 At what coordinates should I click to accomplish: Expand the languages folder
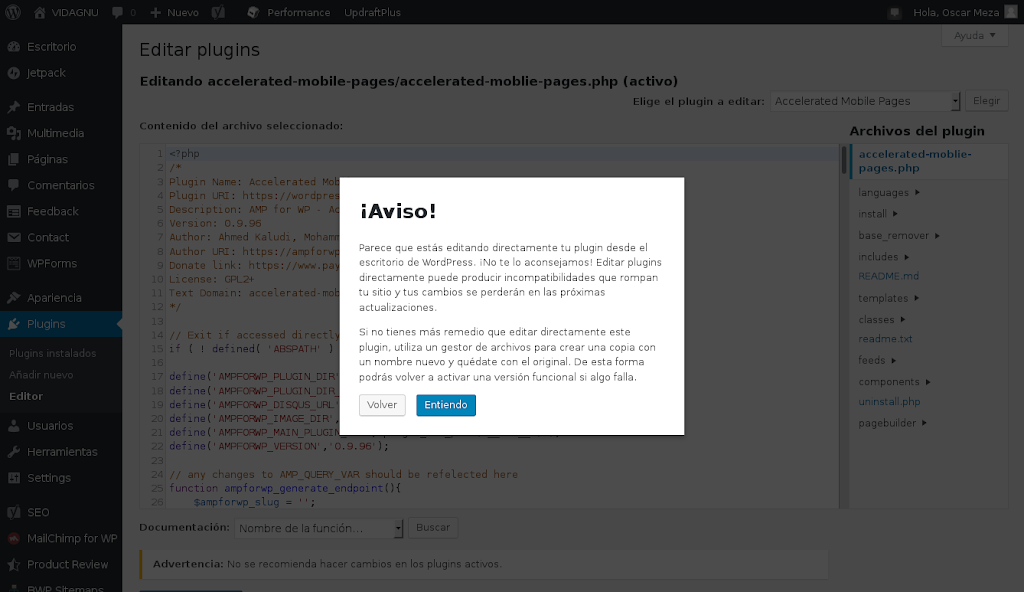pyautogui.click(x=889, y=193)
